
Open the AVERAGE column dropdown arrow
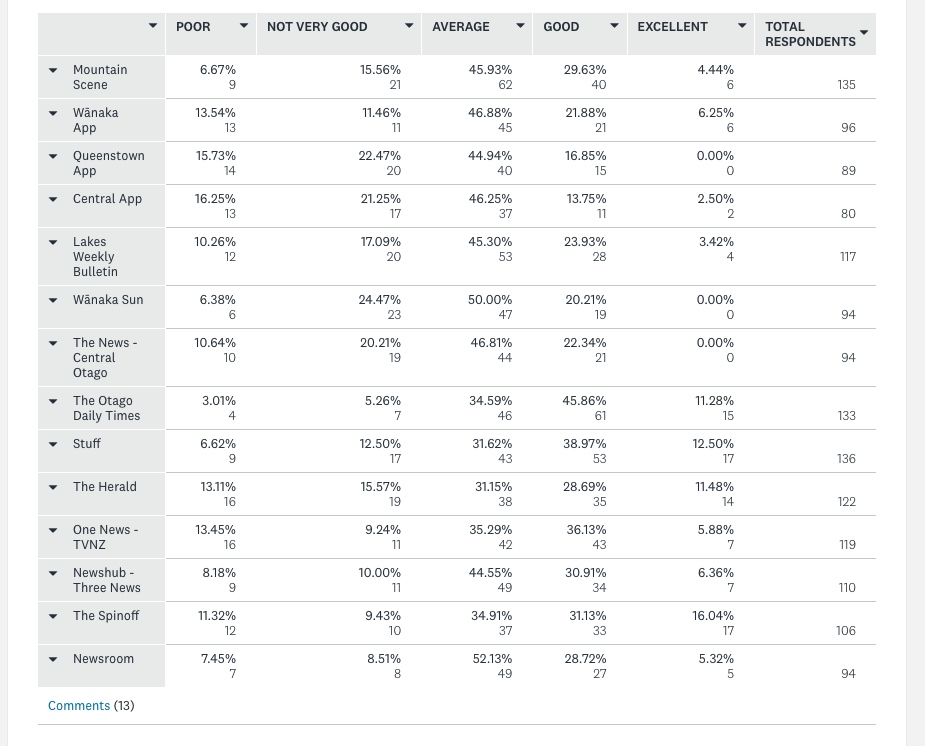point(520,26)
